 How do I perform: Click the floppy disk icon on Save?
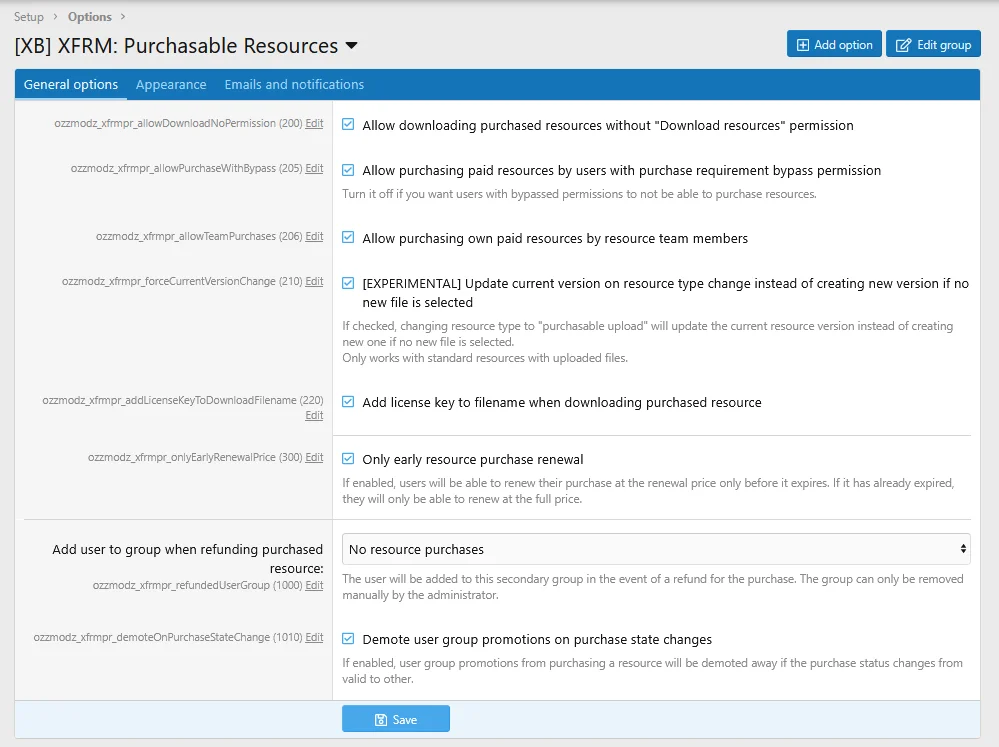coord(380,719)
